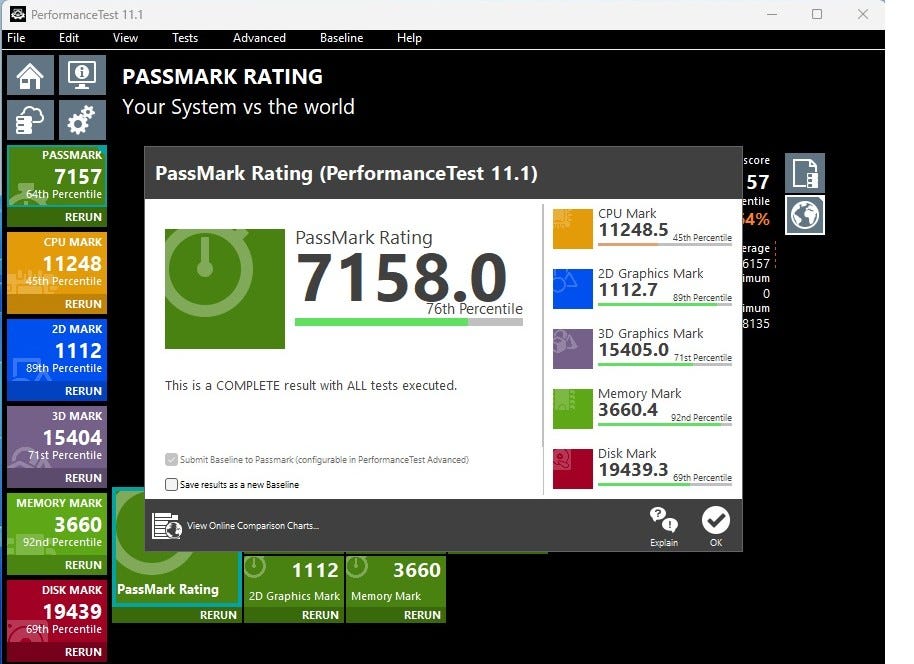Open View Online Comparison Charts link

tap(252, 525)
